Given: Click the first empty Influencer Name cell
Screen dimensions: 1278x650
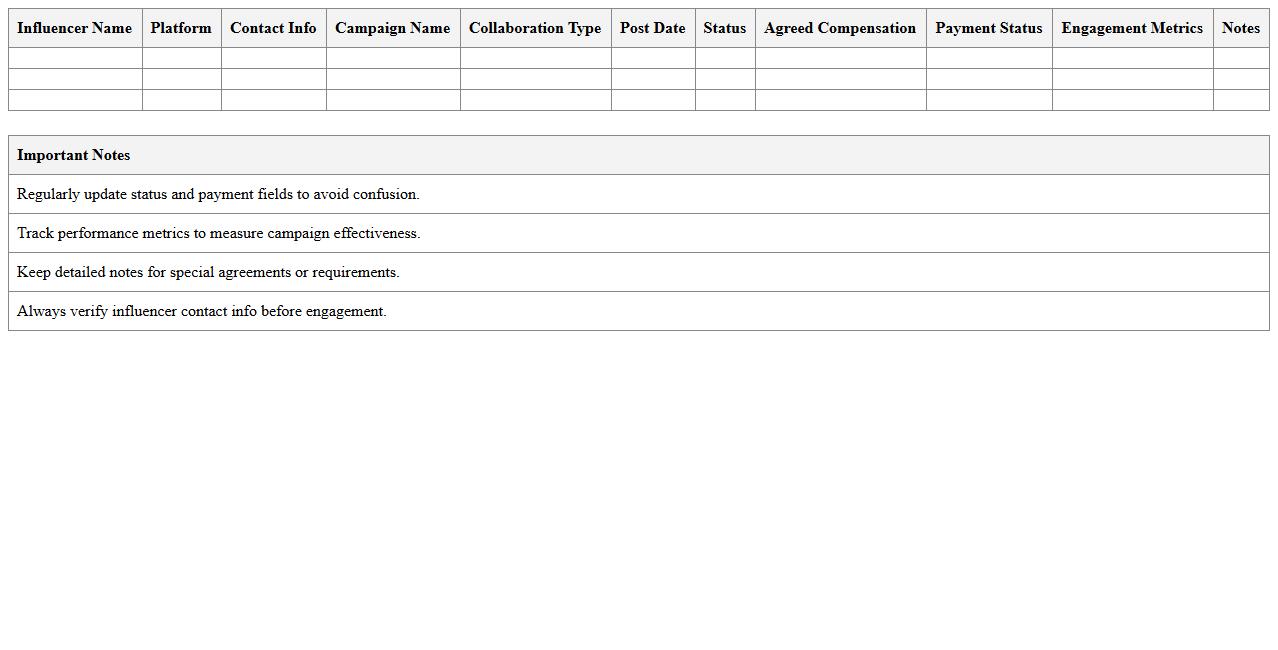Looking at the screenshot, I should tap(74, 58).
